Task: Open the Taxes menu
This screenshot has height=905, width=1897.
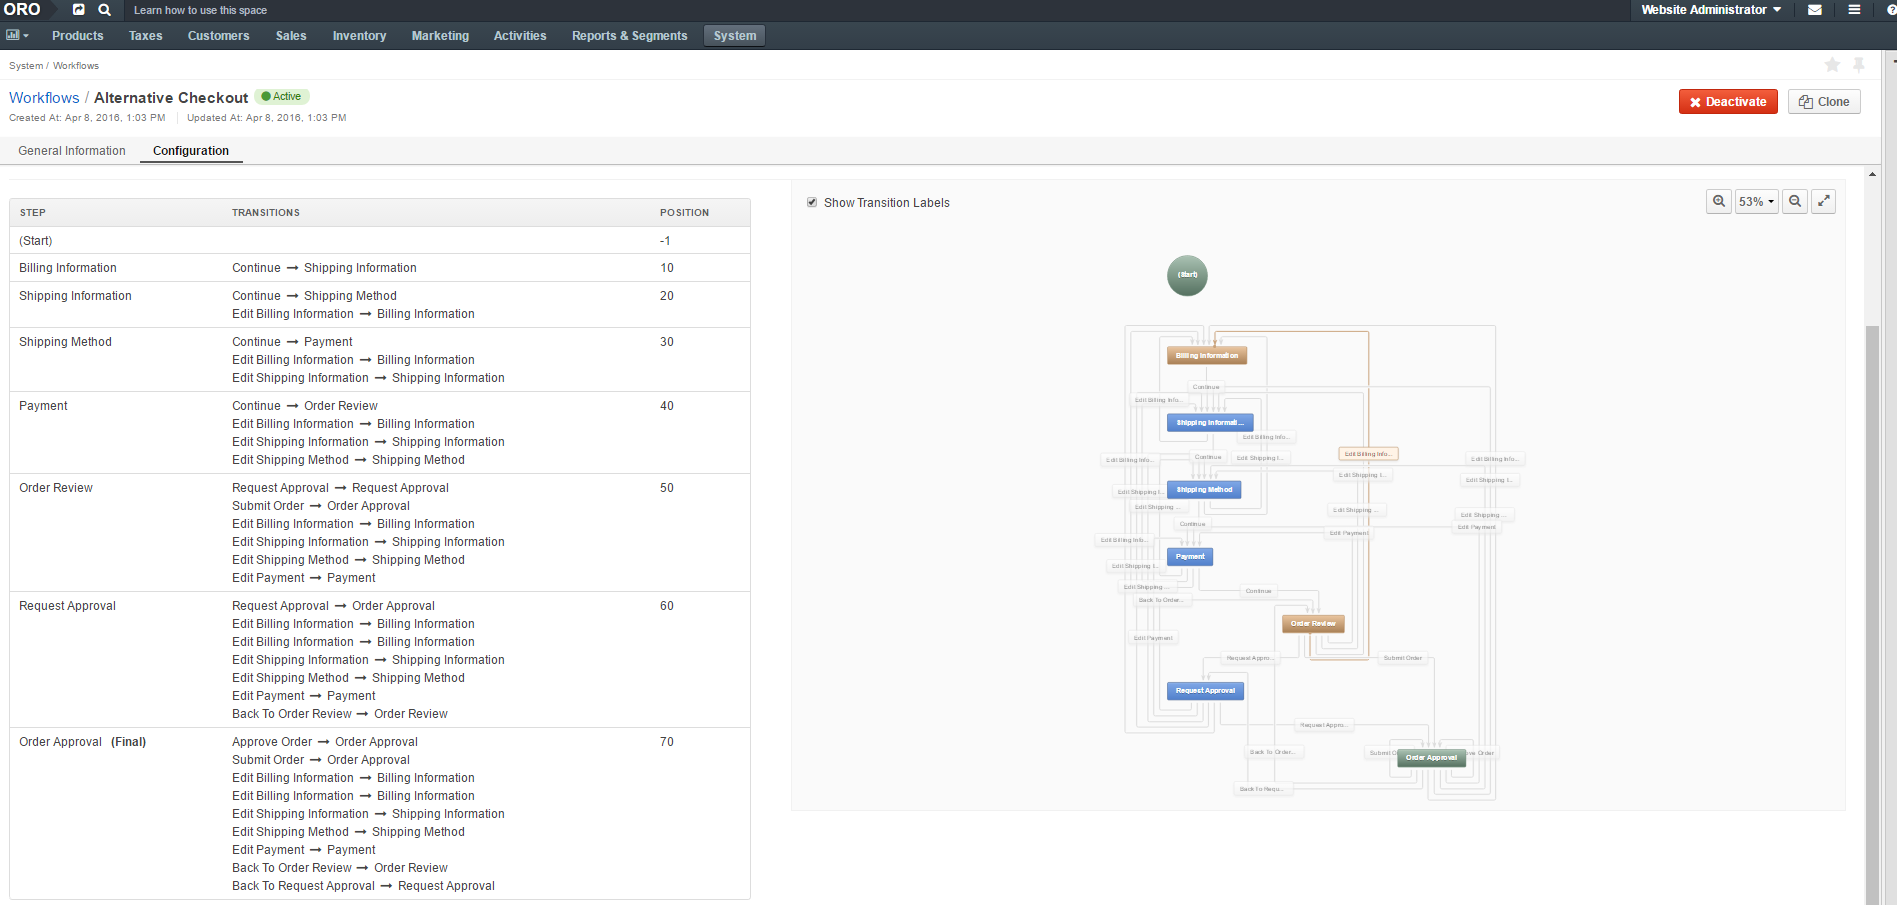Action: (x=146, y=36)
